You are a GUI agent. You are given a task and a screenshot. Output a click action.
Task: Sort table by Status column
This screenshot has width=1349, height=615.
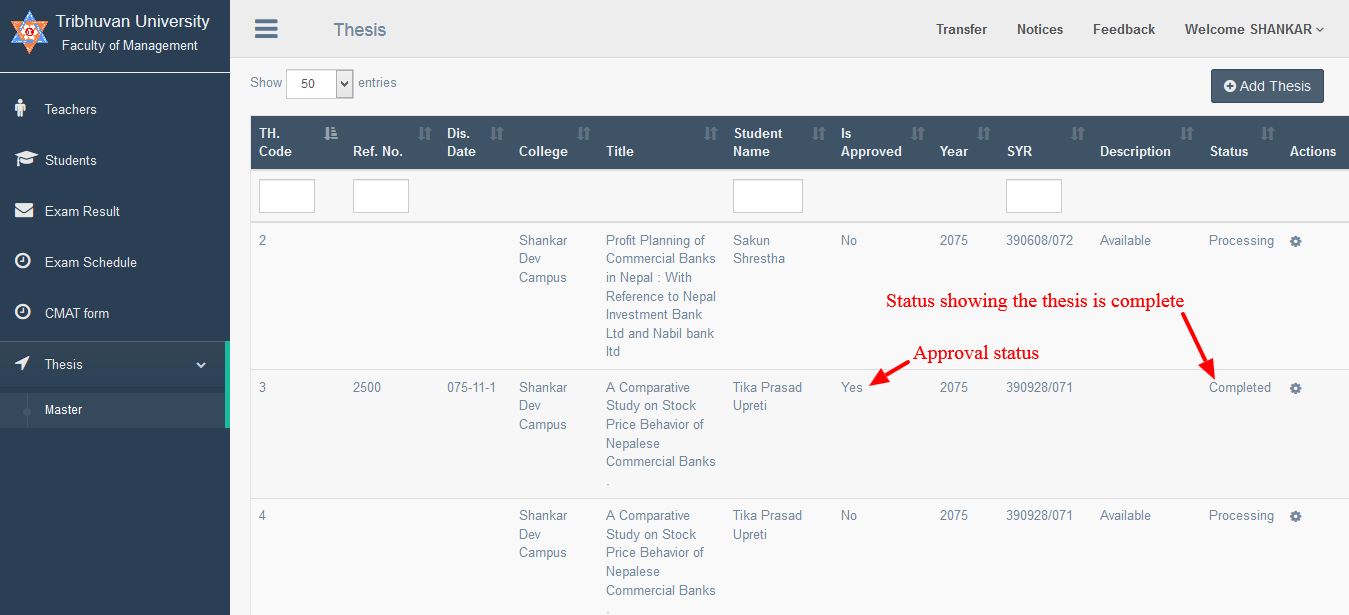point(1240,142)
